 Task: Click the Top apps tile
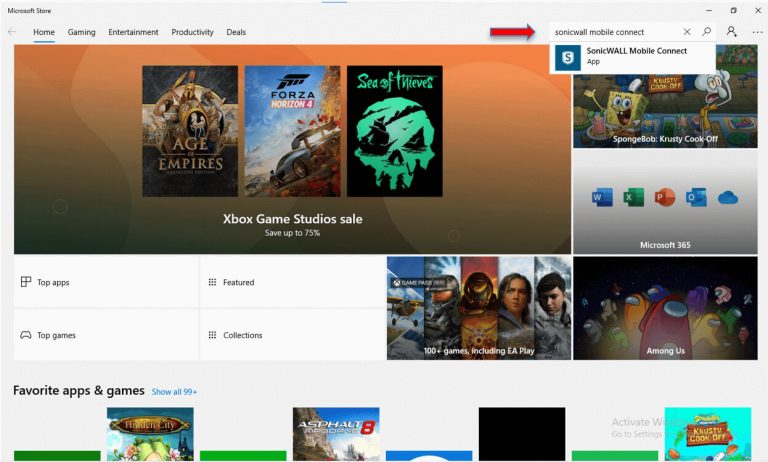(106, 282)
